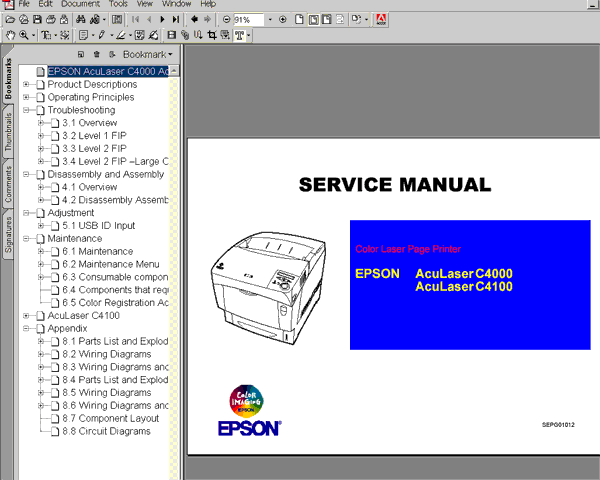The image size is (600, 480).
Task: Select the Link tool chain icon
Action: pos(185,36)
